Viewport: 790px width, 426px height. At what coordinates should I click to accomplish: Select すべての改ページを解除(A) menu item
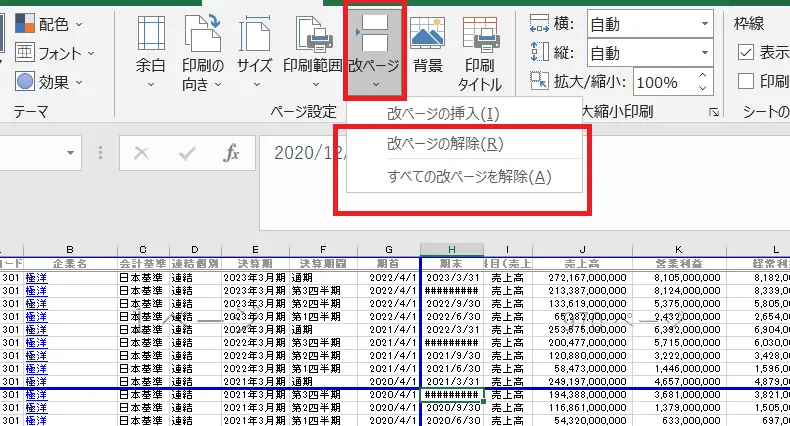point(468,177)
